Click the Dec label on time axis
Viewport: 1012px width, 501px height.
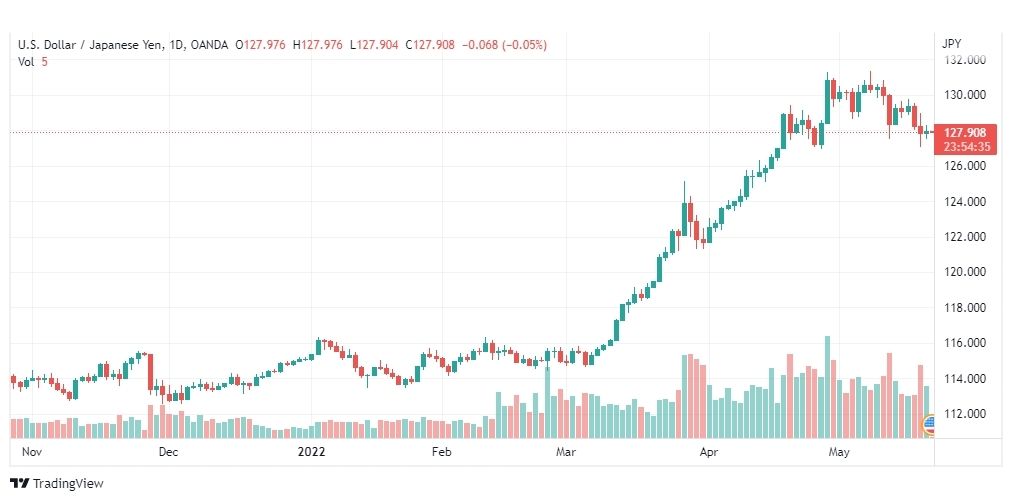(168, 452)
